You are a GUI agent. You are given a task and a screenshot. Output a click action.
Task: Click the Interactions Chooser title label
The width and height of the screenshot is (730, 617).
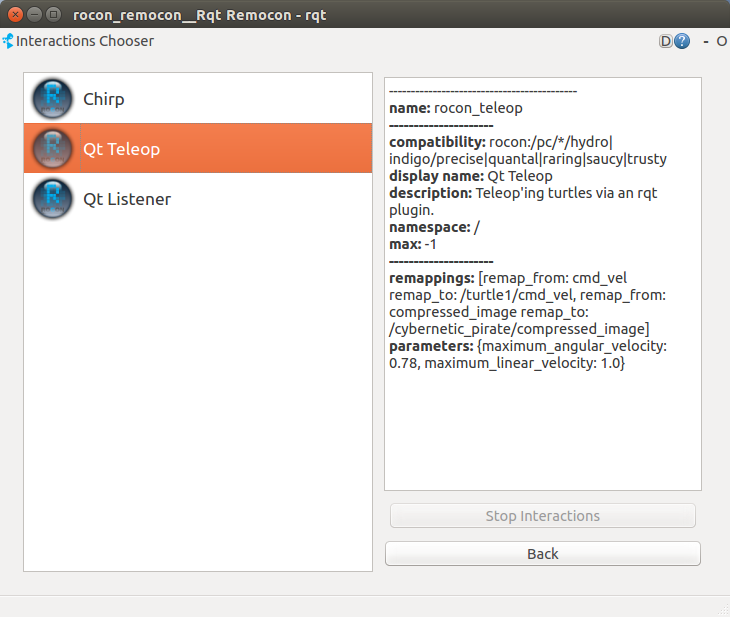[x=85, y=42]
